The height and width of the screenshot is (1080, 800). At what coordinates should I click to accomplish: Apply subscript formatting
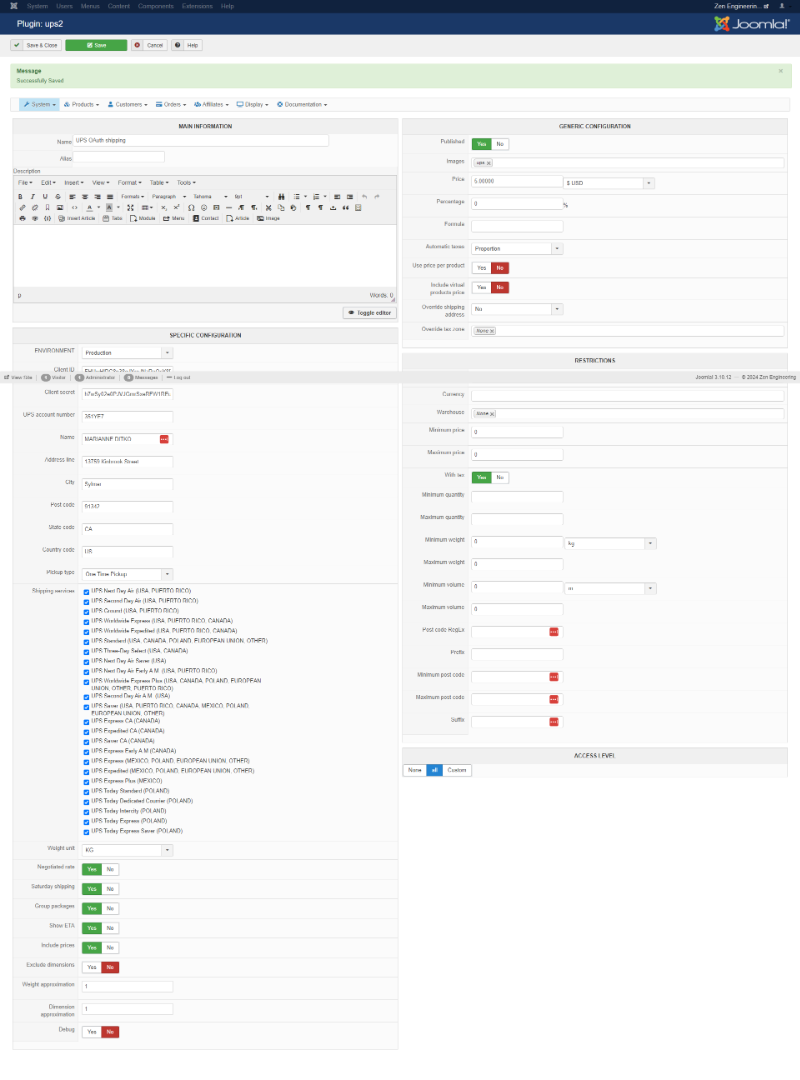click(x=164, y=207)
